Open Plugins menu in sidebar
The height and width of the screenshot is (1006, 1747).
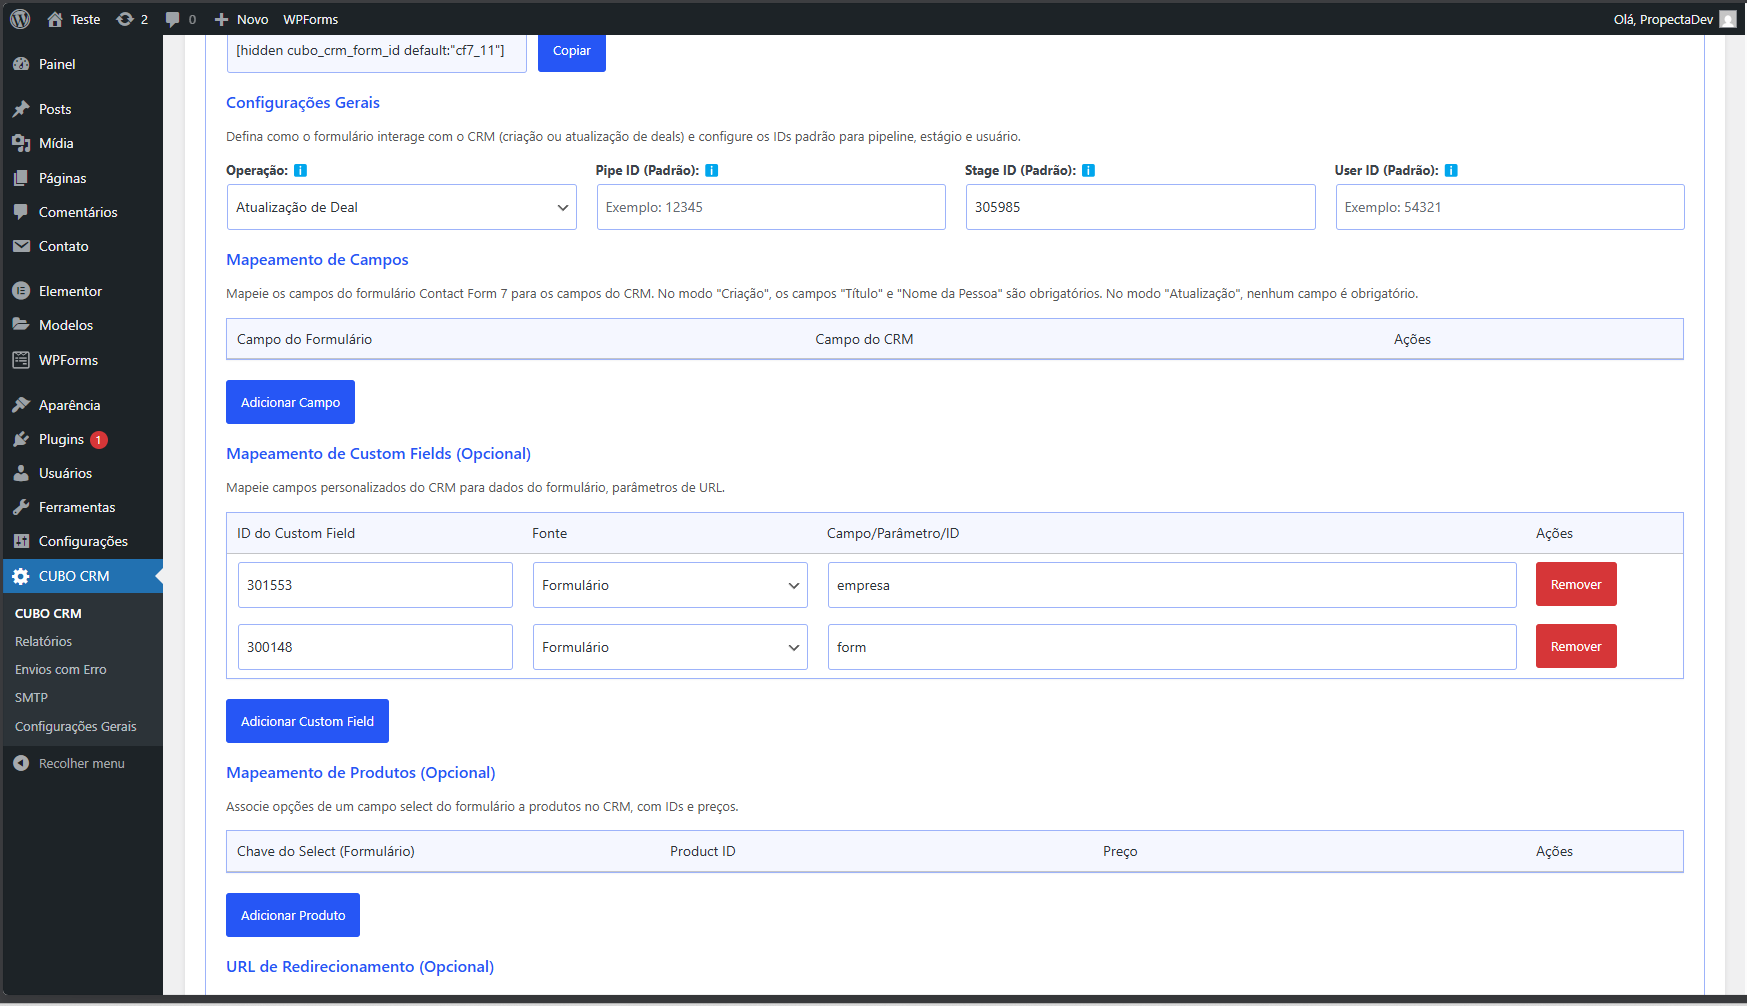coord(61,439)
